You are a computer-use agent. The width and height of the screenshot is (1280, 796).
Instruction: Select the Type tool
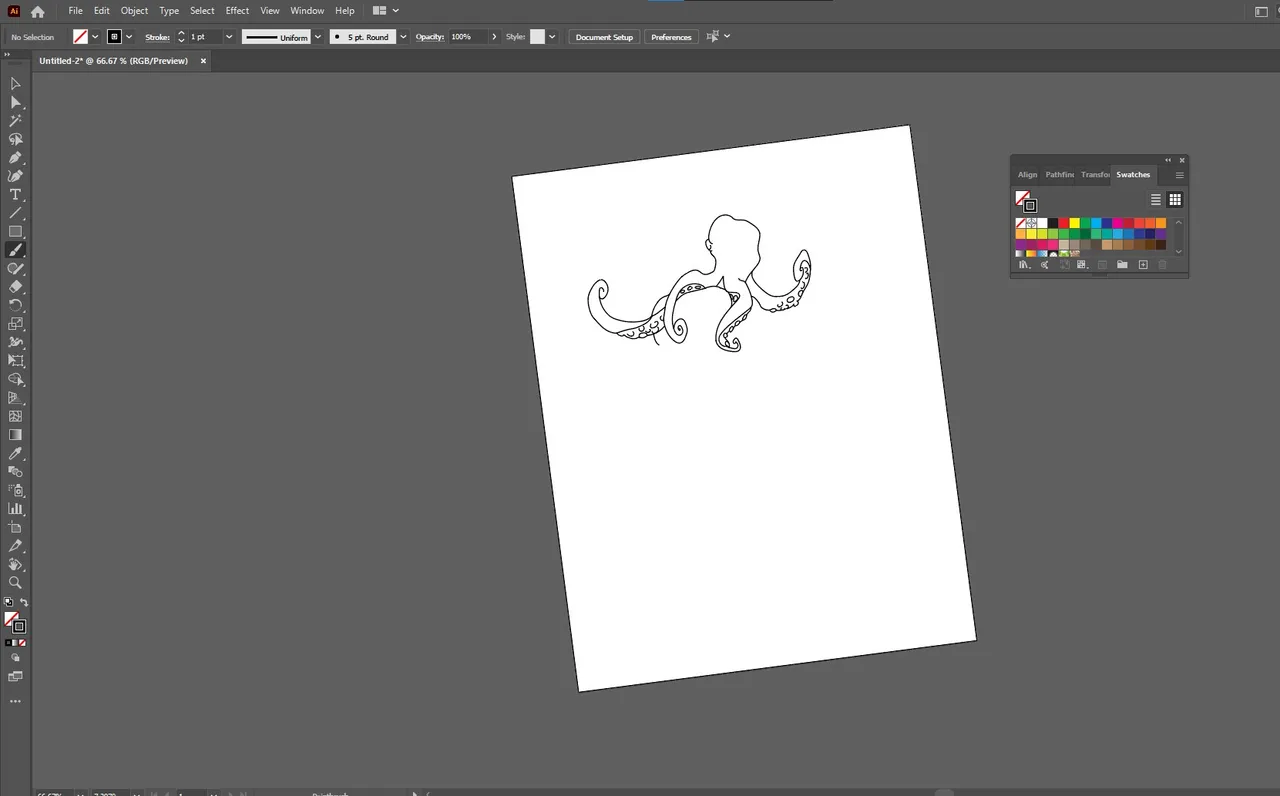(x=15, y=195)
